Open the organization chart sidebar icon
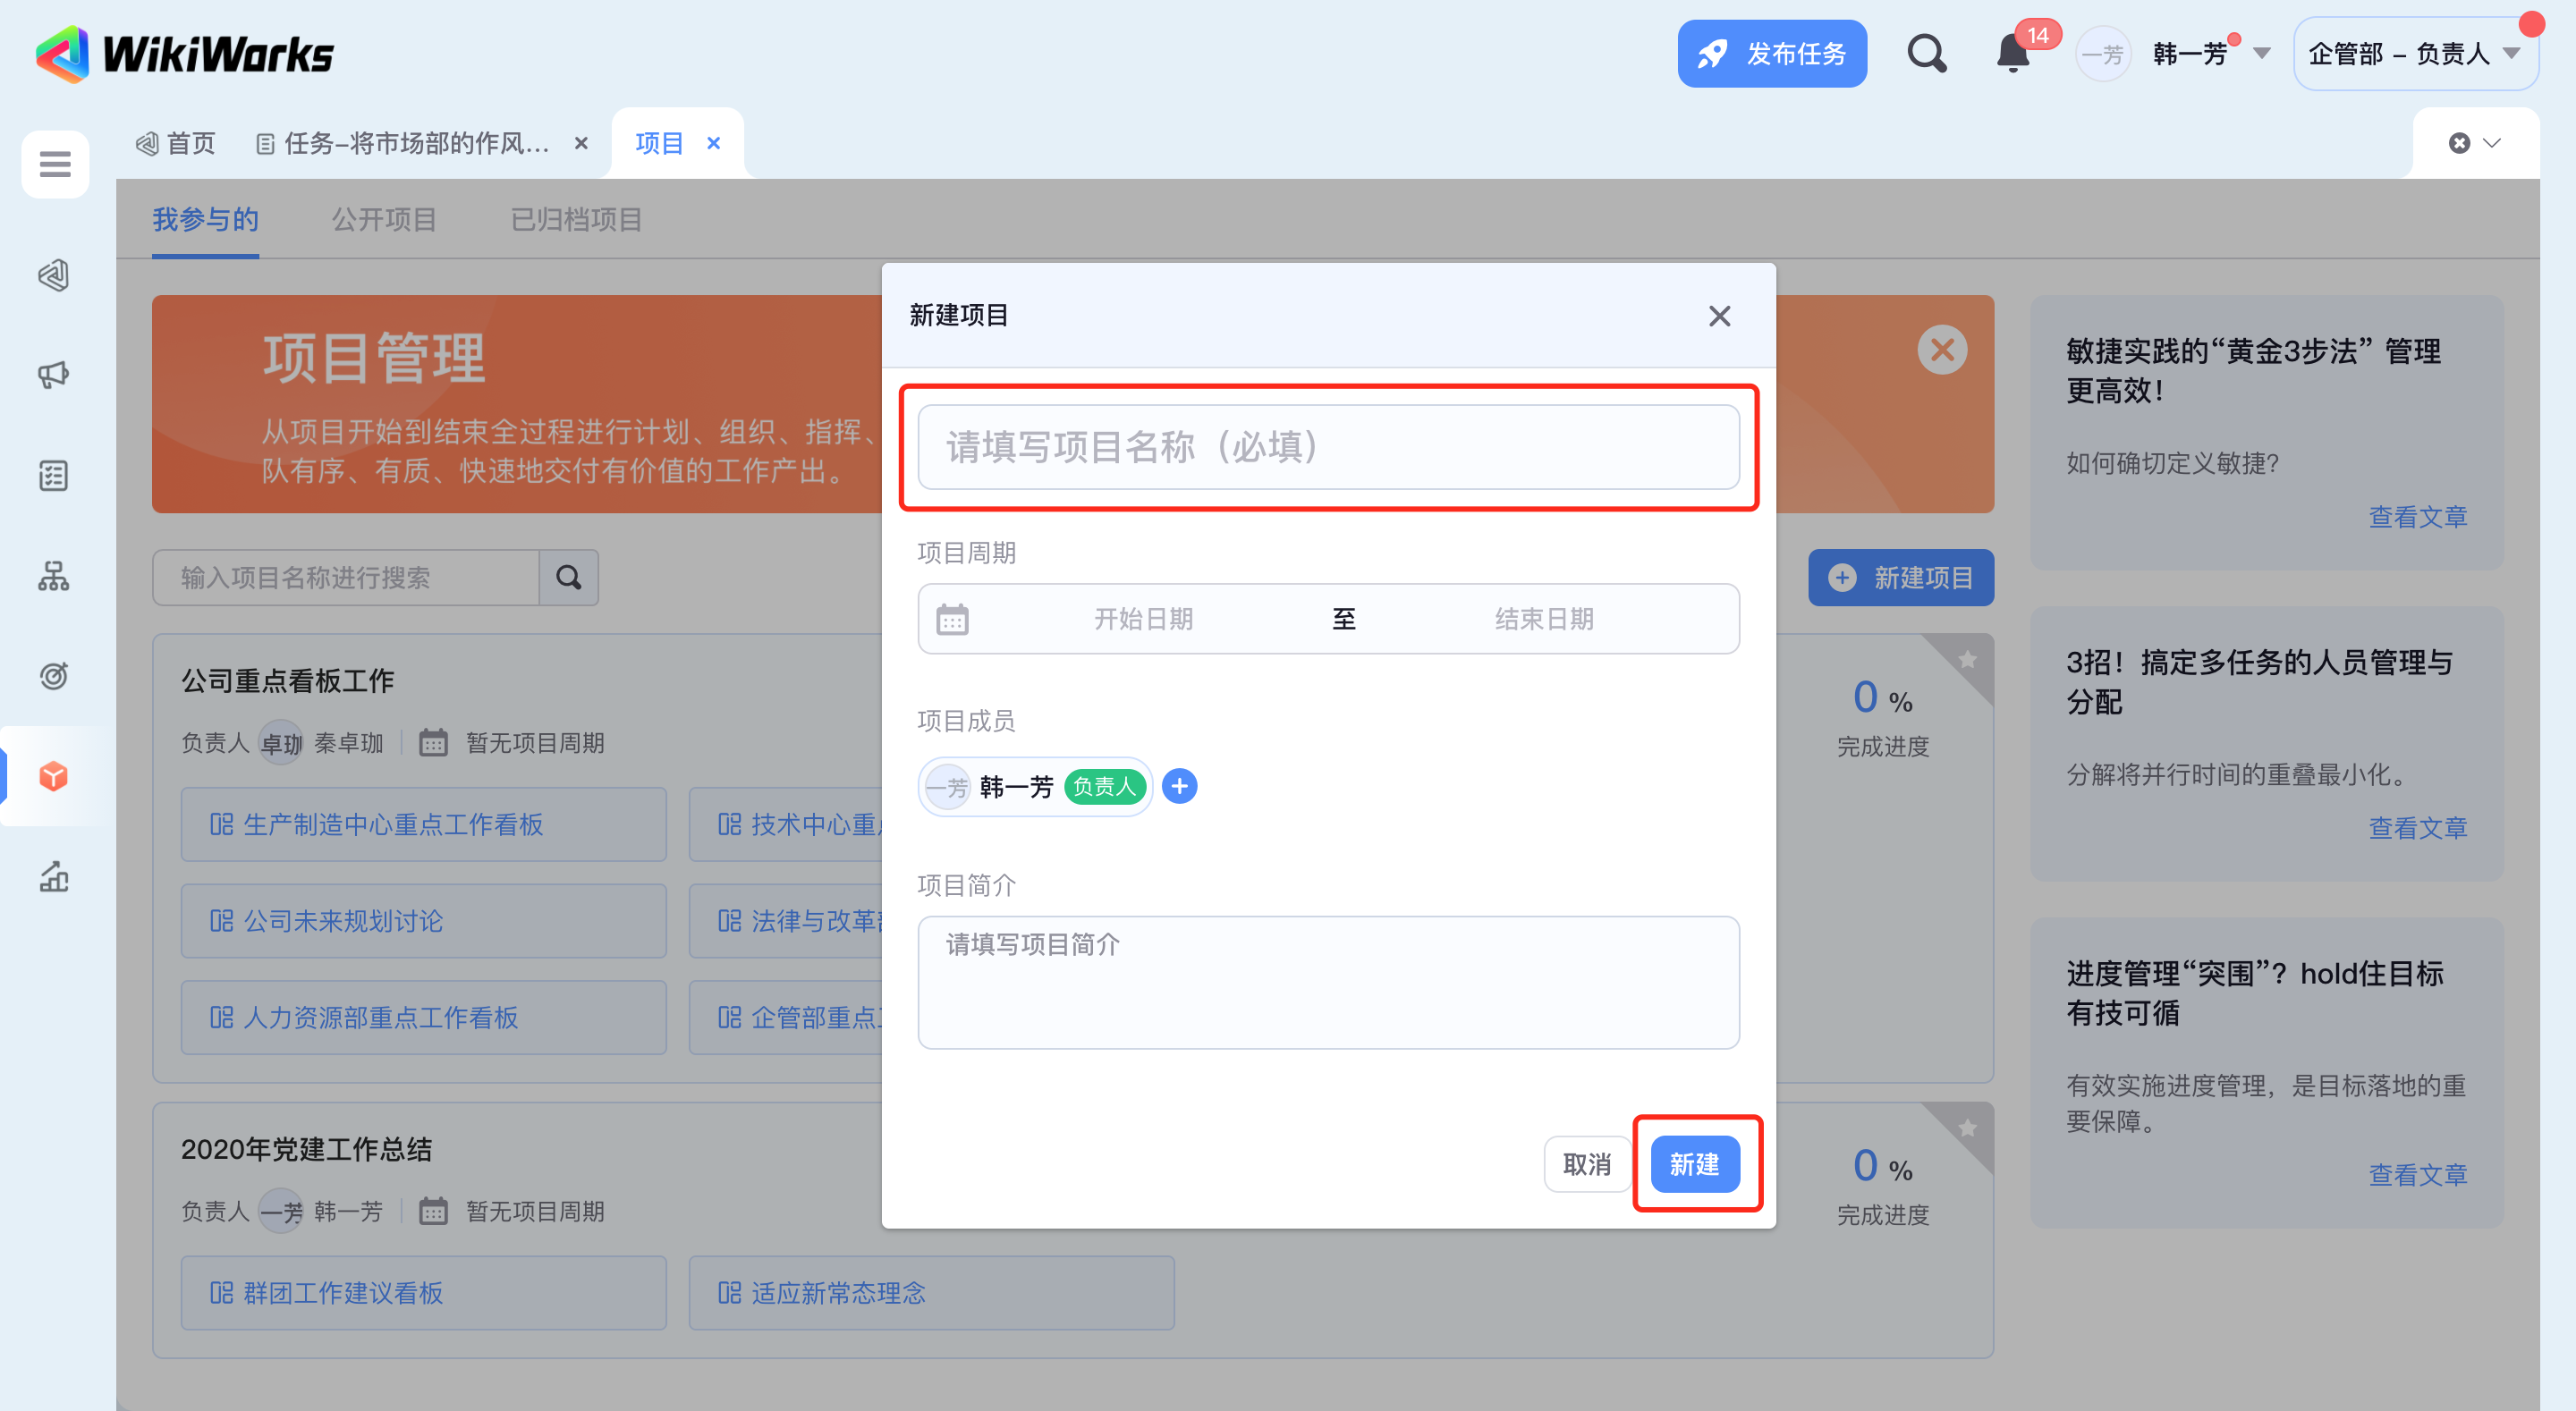This screenshot has width=2576, height=1411. (54, 576)
